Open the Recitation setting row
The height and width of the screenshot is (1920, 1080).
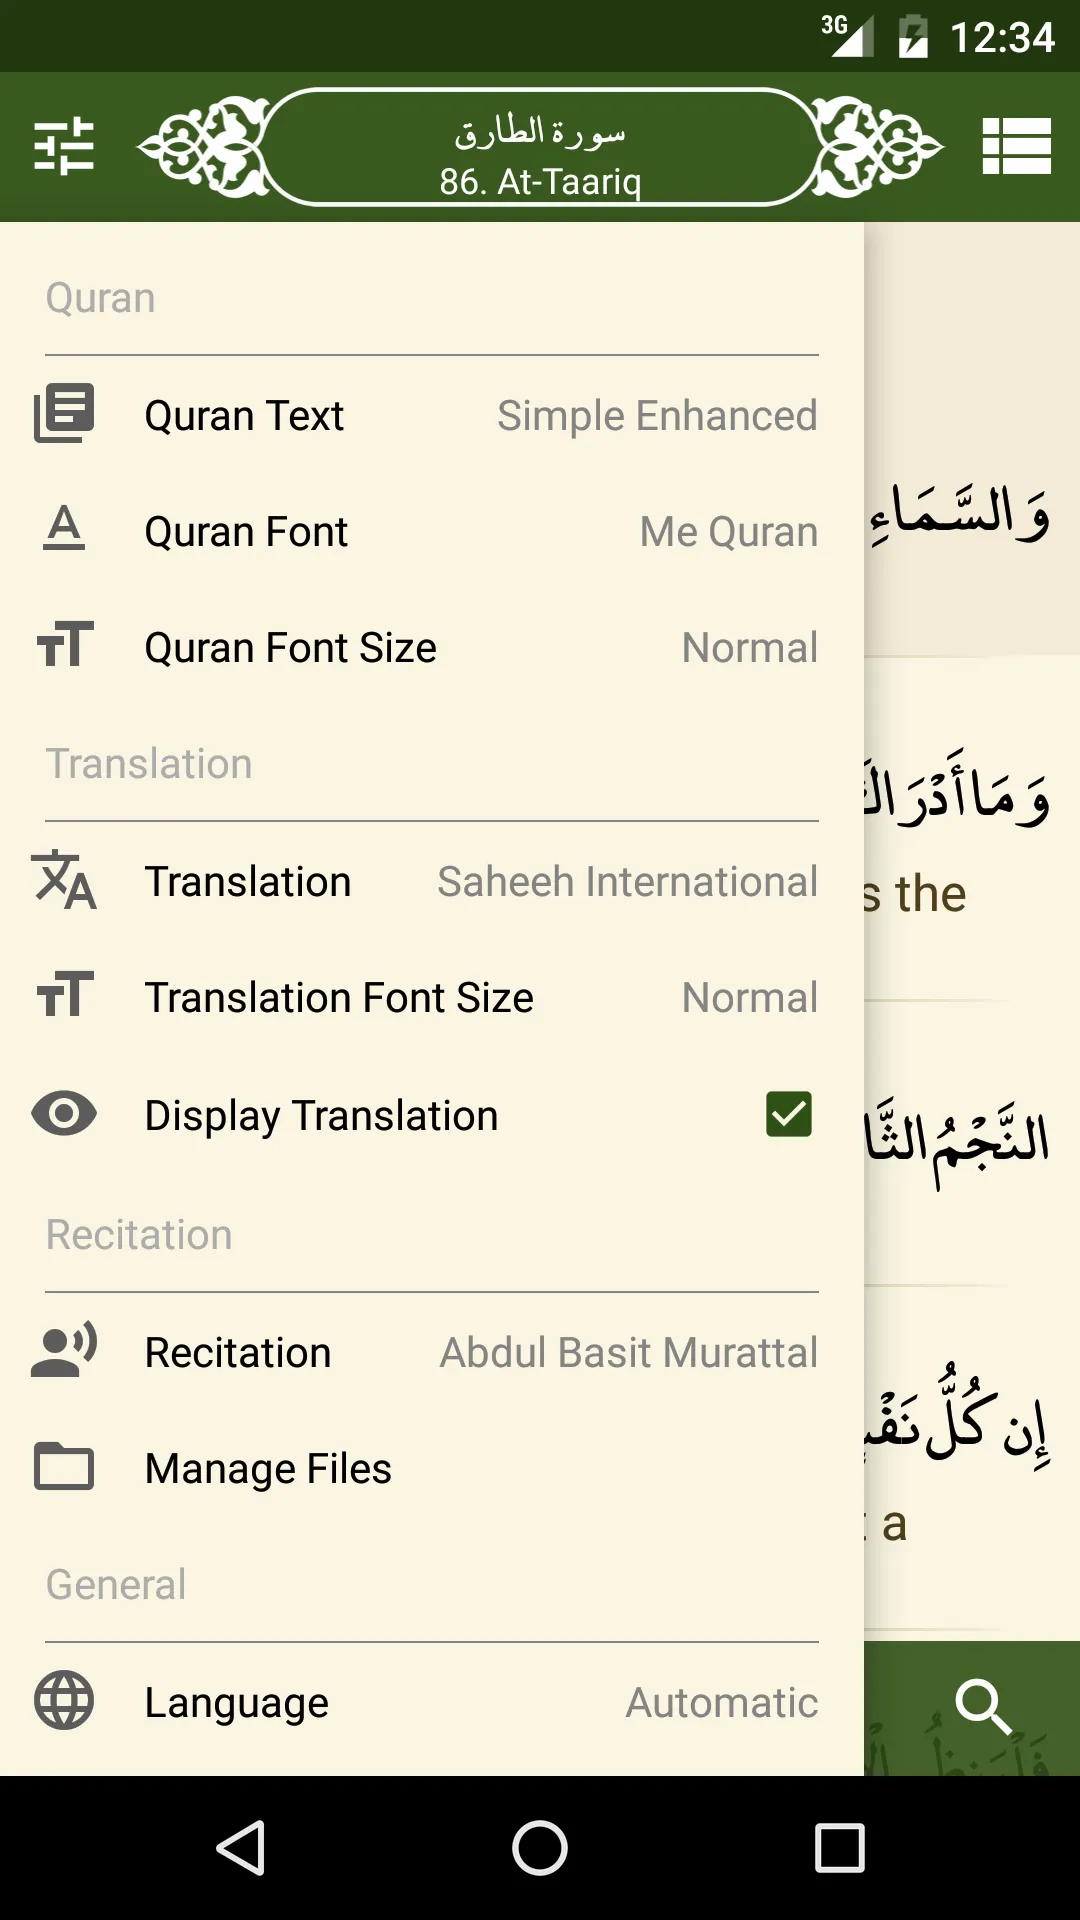coord(432,1352)
